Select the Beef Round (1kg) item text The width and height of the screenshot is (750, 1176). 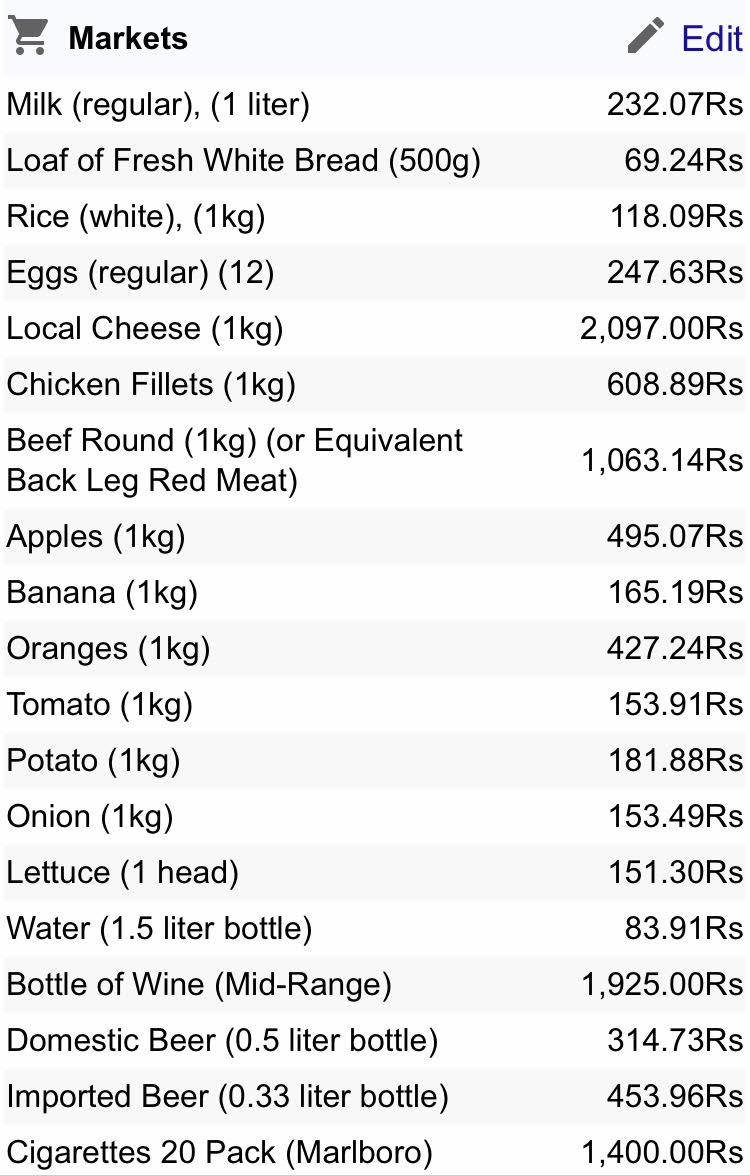[x=235, y=460]
